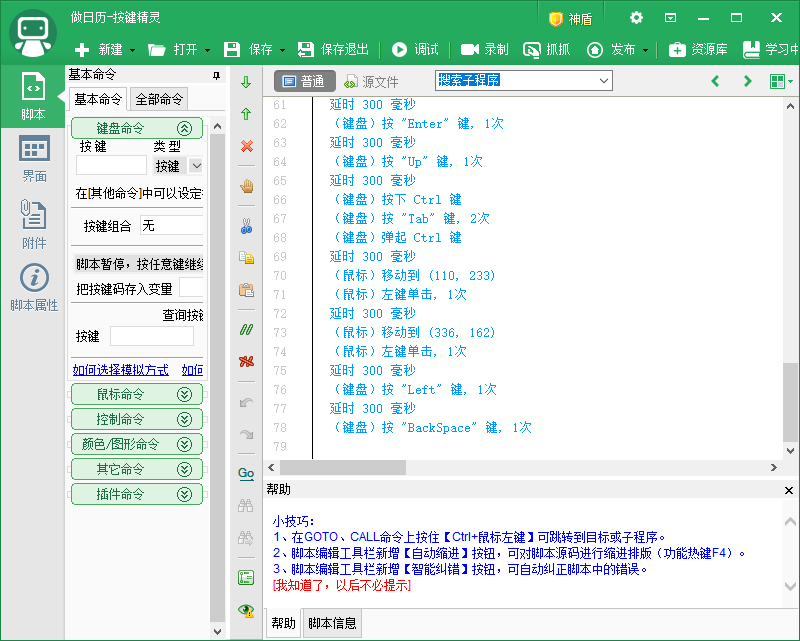Click the 我知道了，以后不必提示 link
This screenshot has height=641, width=800.
coord(342,585)
